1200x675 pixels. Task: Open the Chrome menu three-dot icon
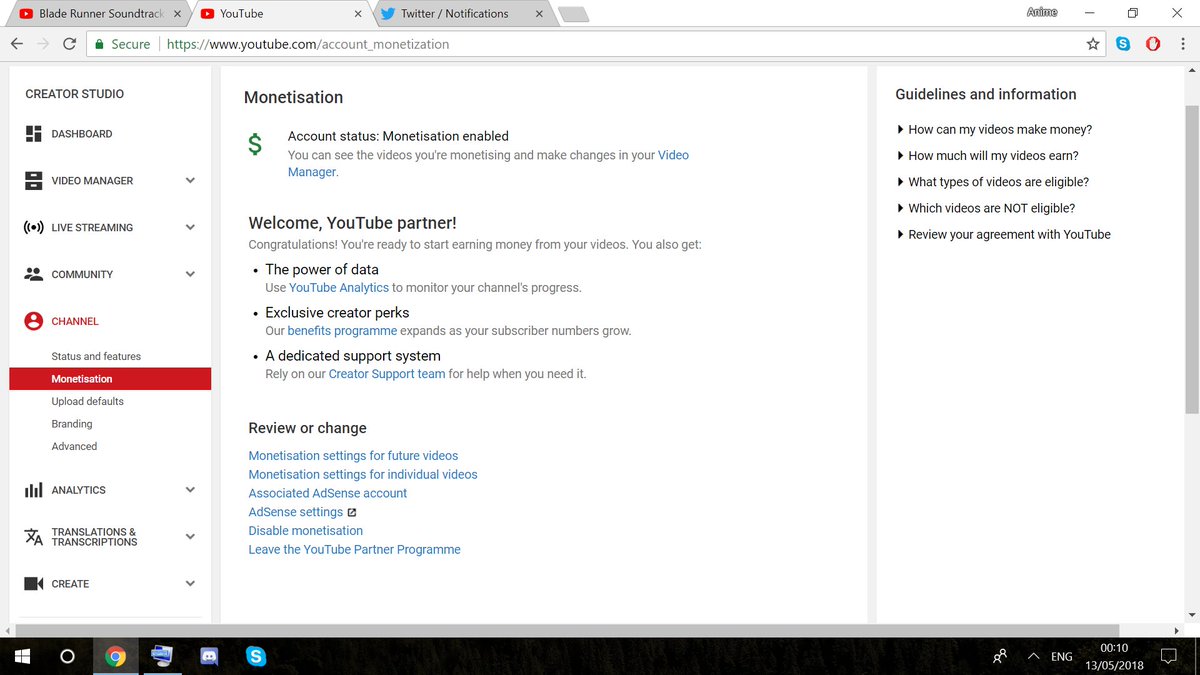1182,44
